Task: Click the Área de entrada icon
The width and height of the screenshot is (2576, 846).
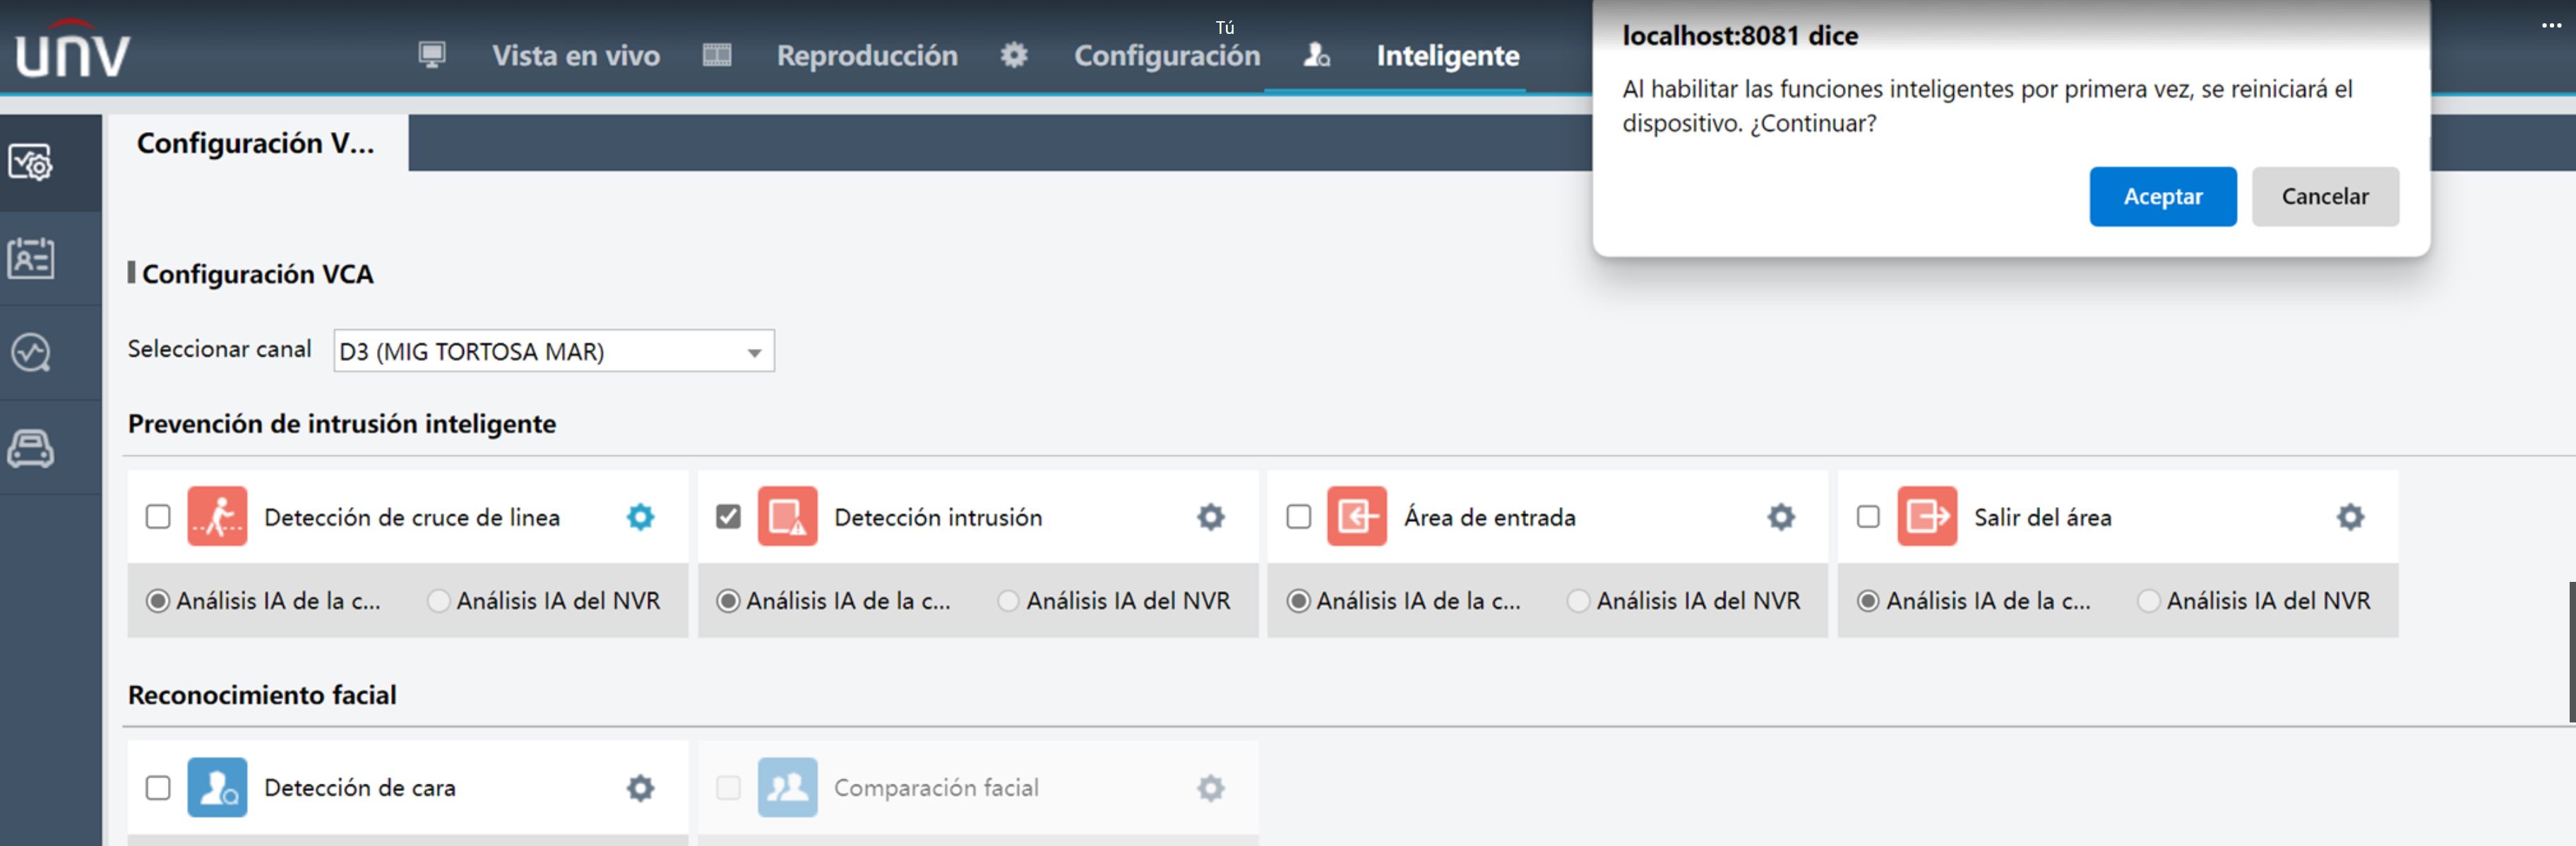Action: 1357,516
